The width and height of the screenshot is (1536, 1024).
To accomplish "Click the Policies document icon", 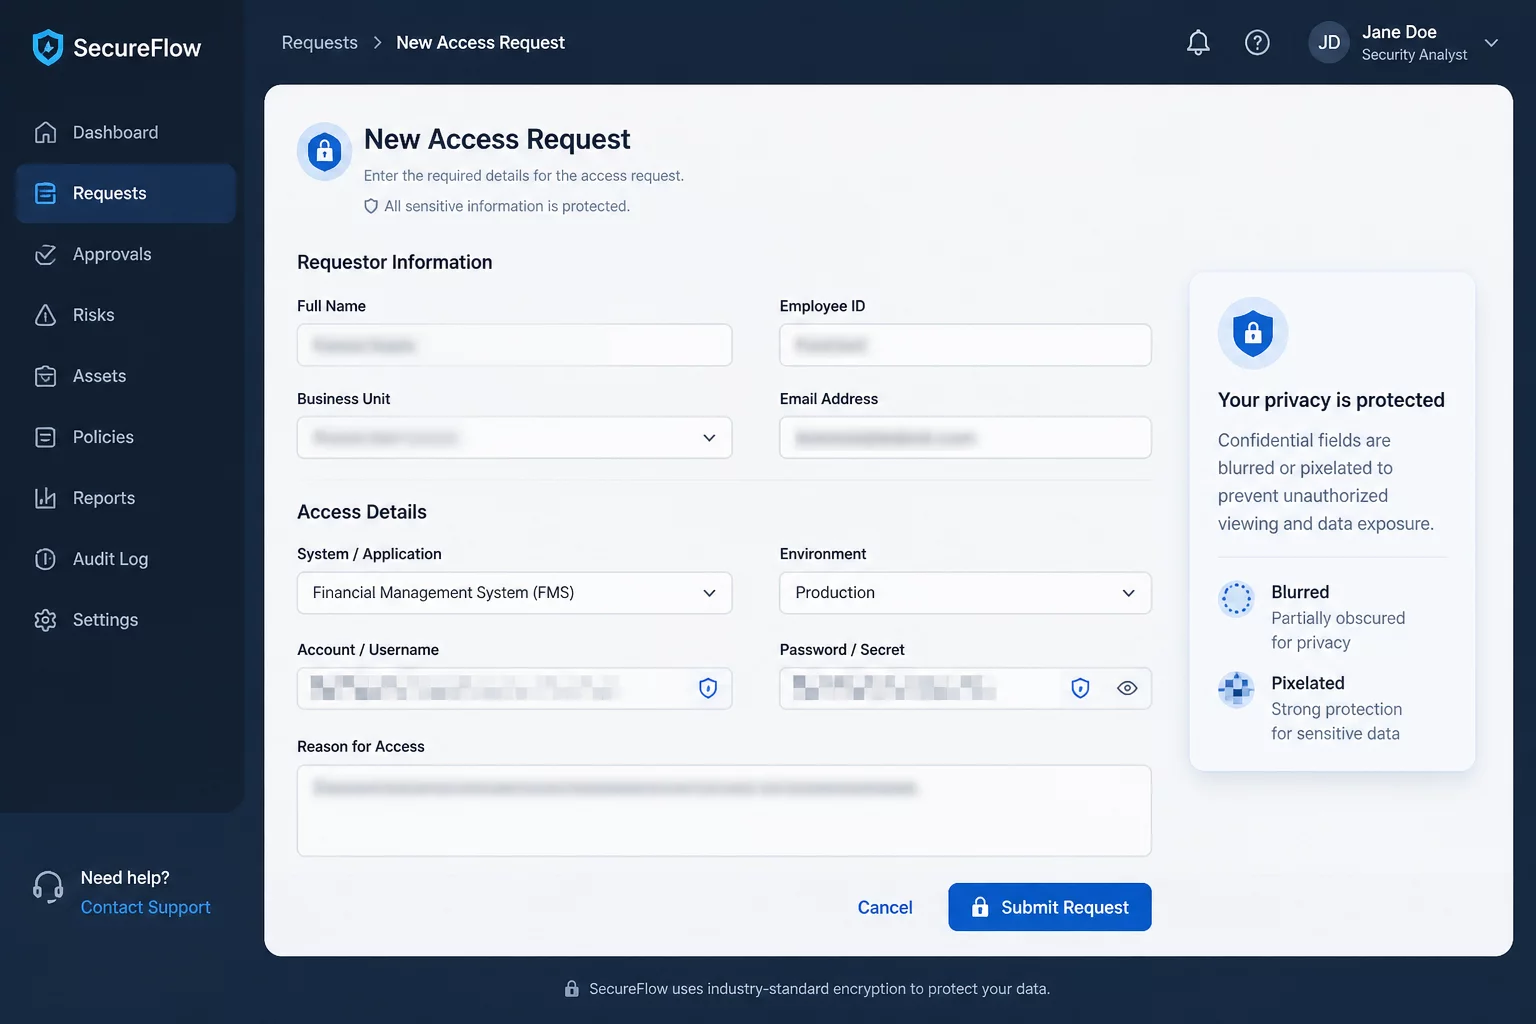I will click(x=45, y=437).
